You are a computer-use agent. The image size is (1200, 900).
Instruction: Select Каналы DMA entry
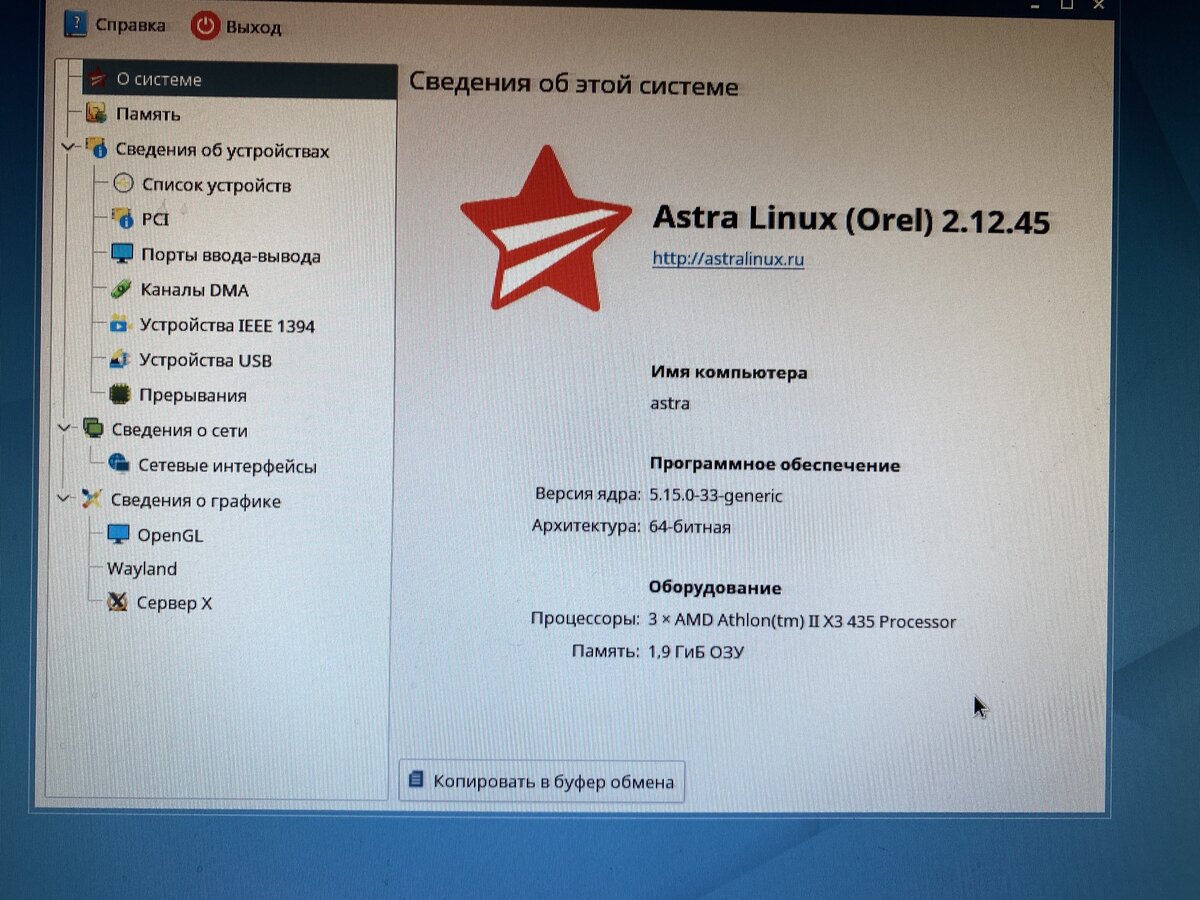pyautogui.click(x=194, y=290)
